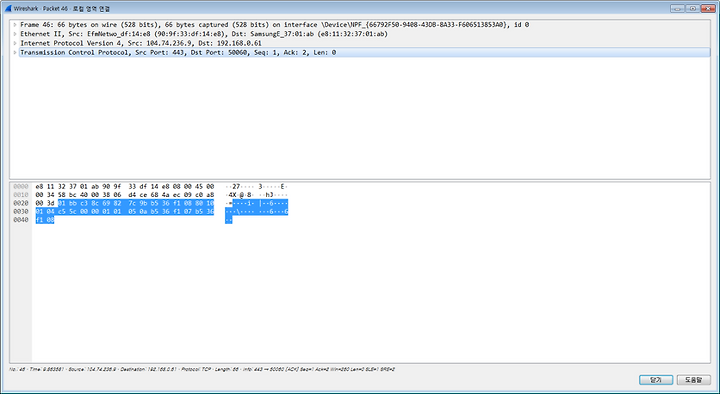Viewport: 720px width, 394px height.
Task: Expand the Transmission Control Protocol node
Action: tap(15, 52)
